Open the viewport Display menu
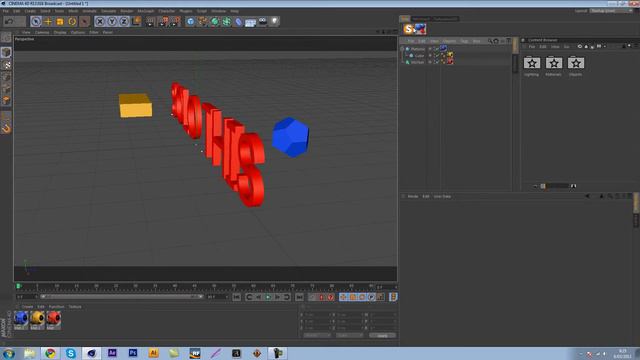This screenshot has width=640, height=360. click(60, 32)
